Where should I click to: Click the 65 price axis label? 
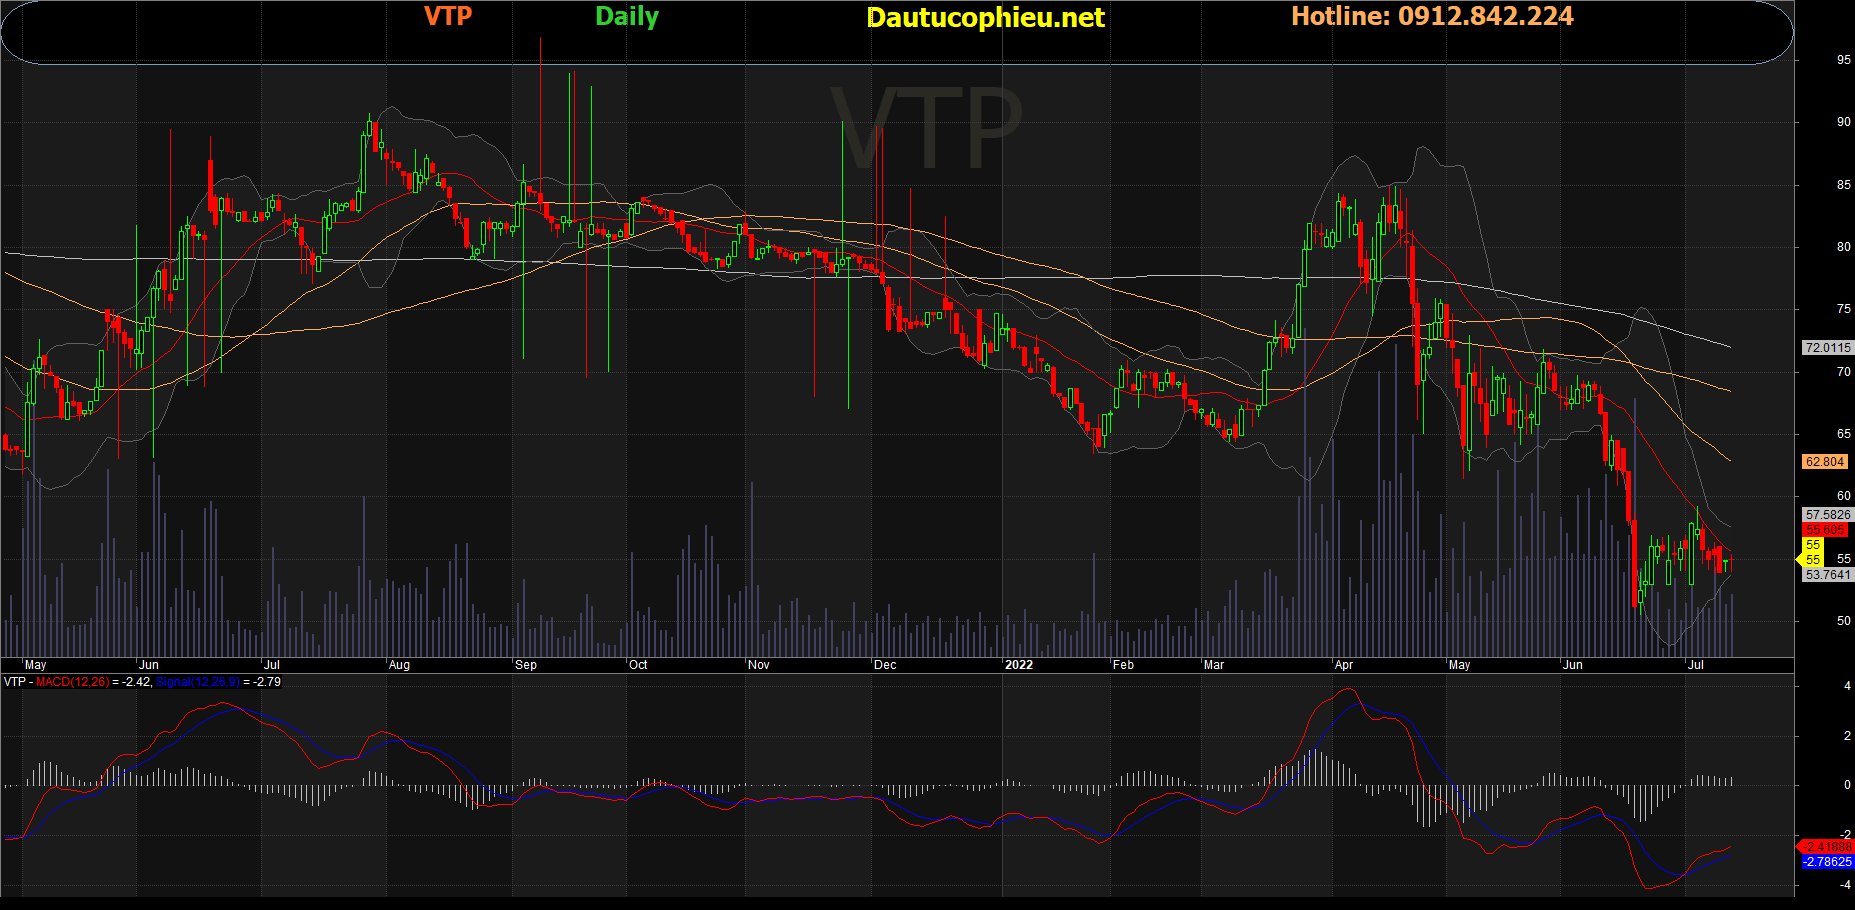coord(1843,434)
